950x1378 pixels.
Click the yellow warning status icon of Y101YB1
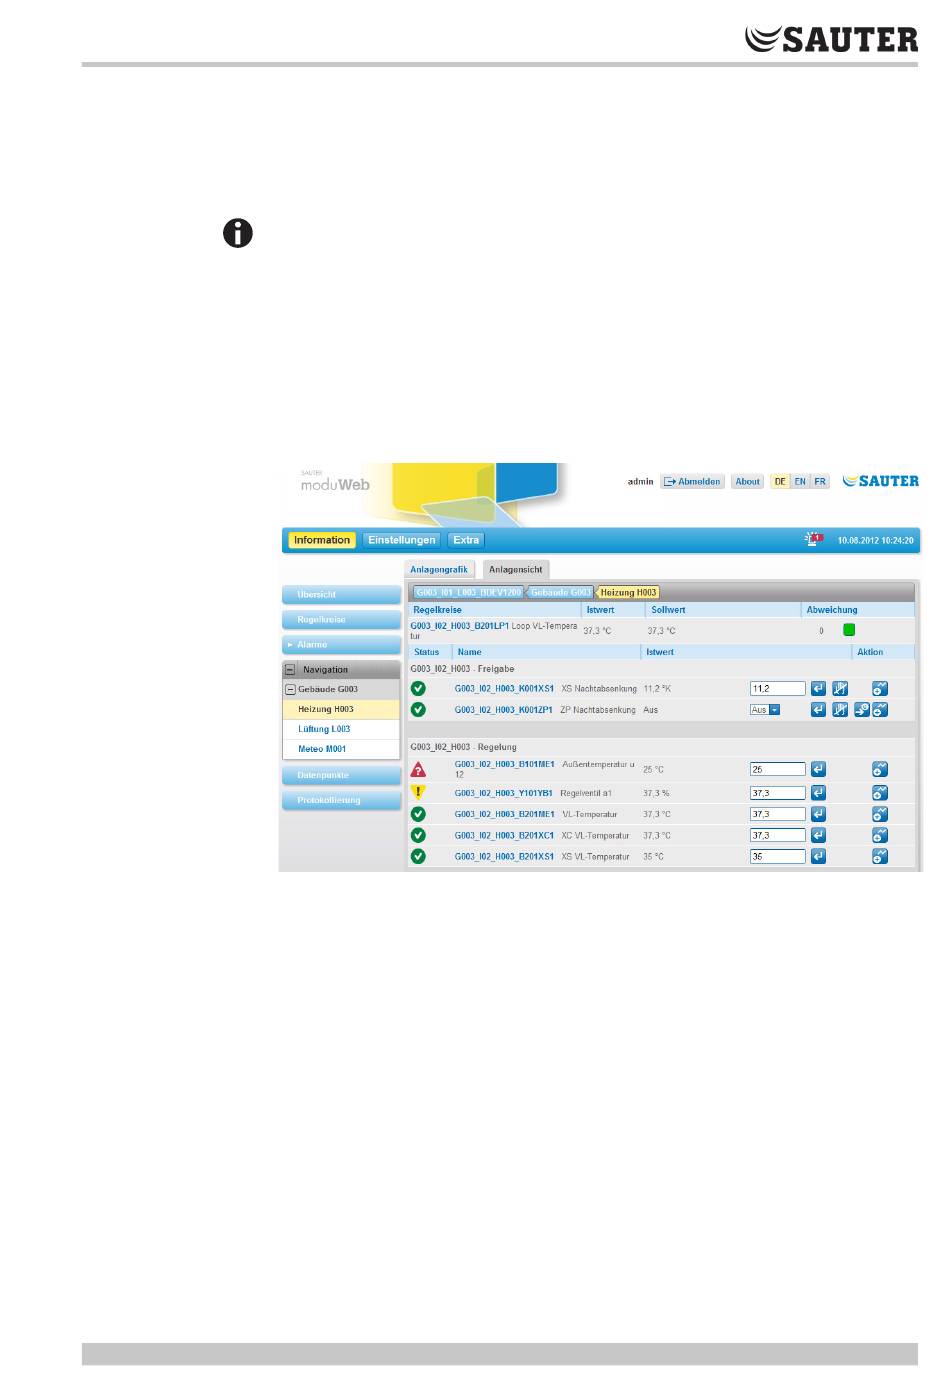(419, 792)
